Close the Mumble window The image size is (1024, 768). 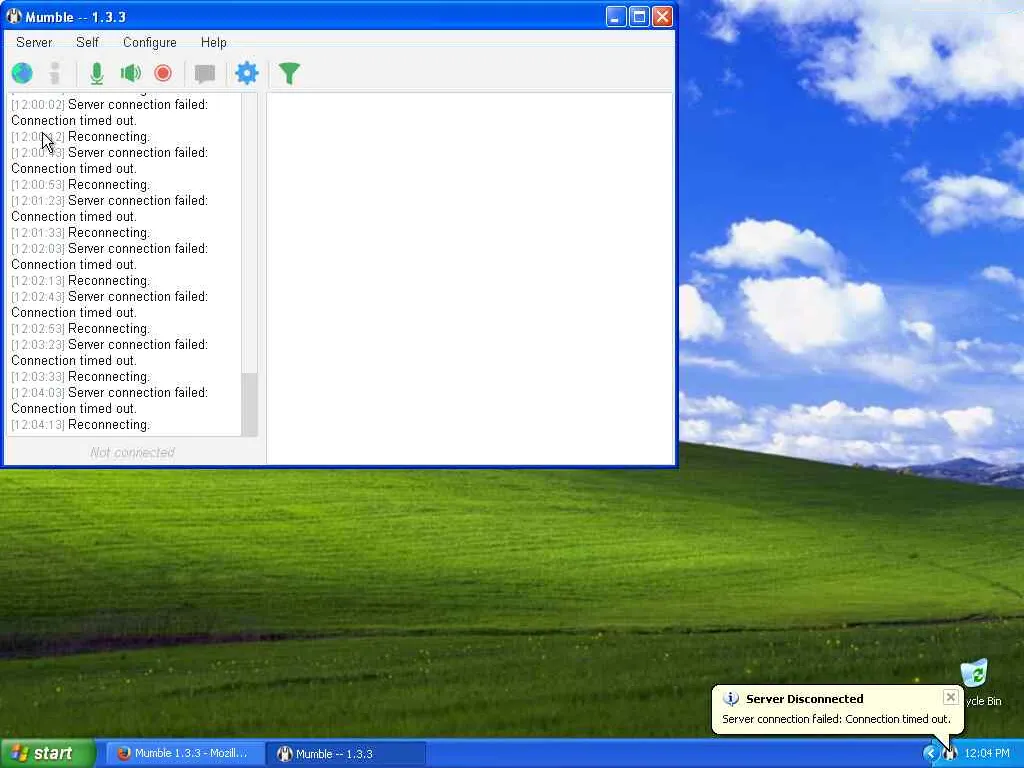pos(662,16)
